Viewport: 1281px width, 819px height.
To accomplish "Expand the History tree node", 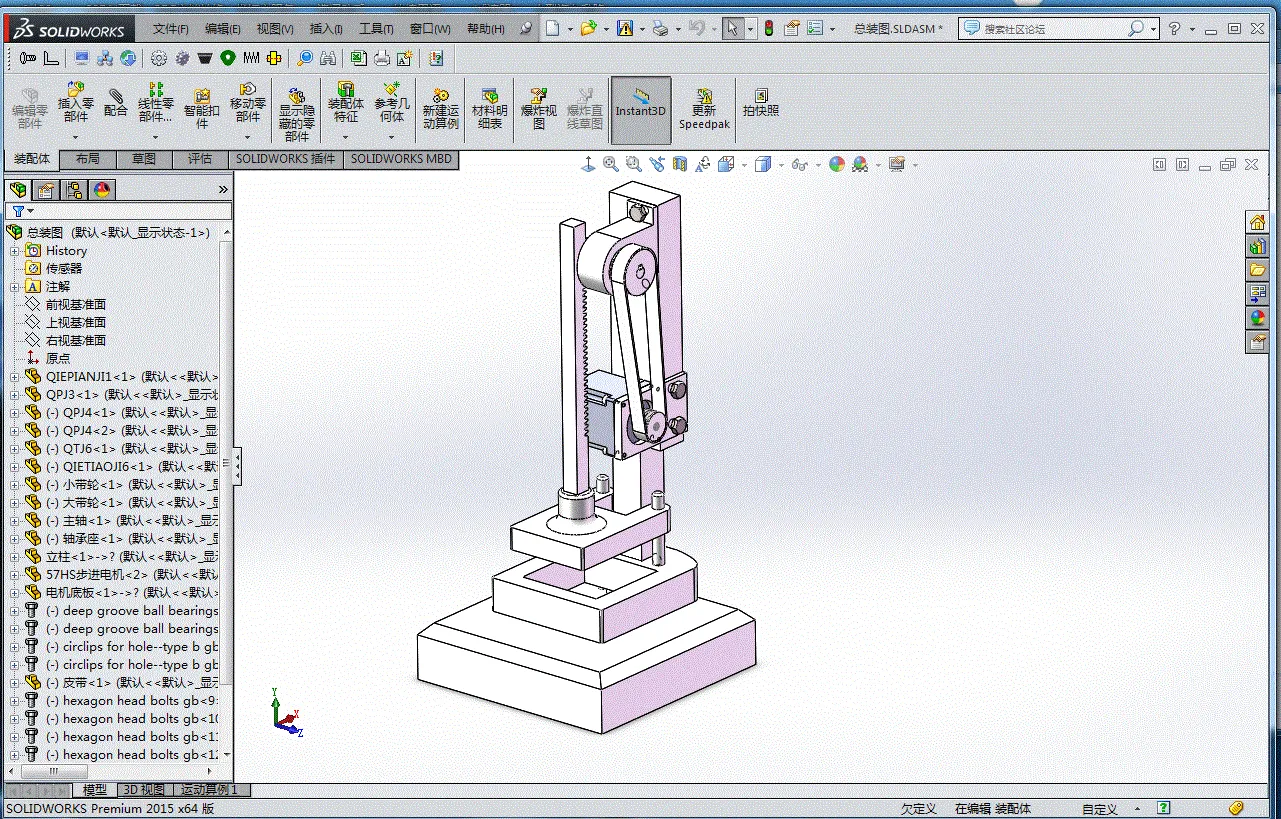I will (14, 251).
